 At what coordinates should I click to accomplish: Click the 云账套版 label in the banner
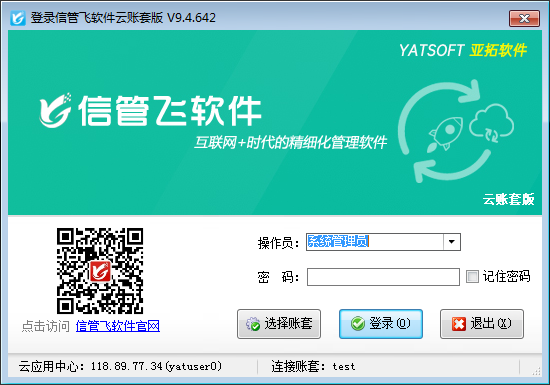click(508, 199)
